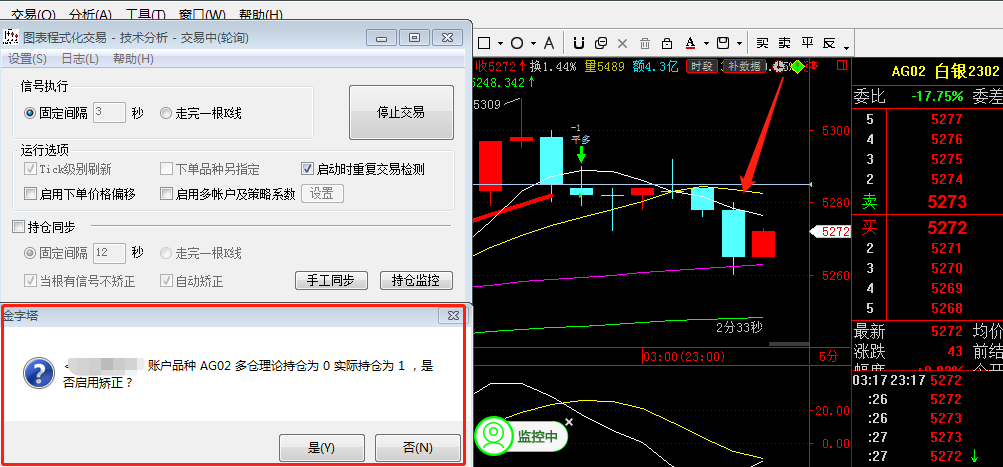Open 日志(L) menu in trading window
1003x467 pixels.
(x=80, y=59)
